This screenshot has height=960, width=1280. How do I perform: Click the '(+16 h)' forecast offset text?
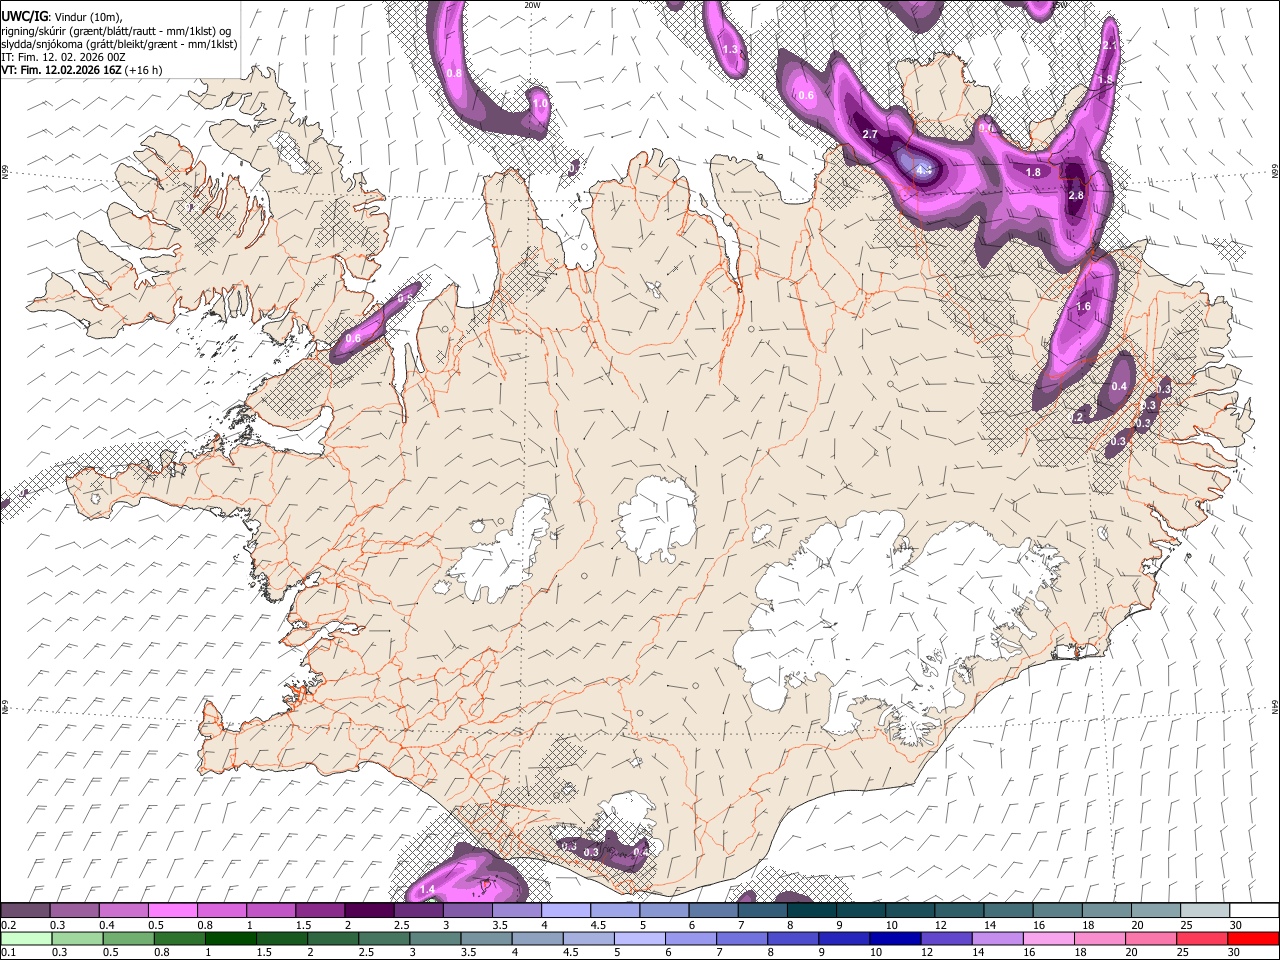pos(144,70)
